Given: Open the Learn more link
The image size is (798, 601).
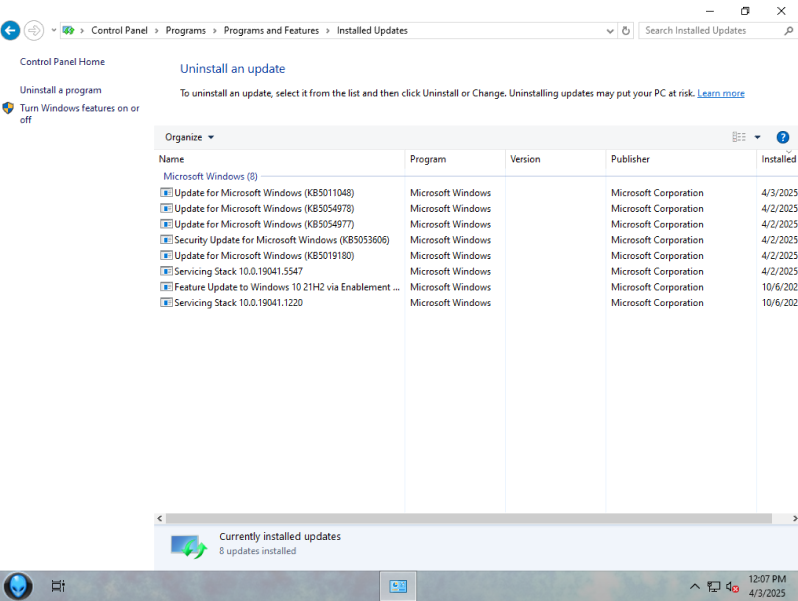Looking at the screenshot, I should pos(721,93).
